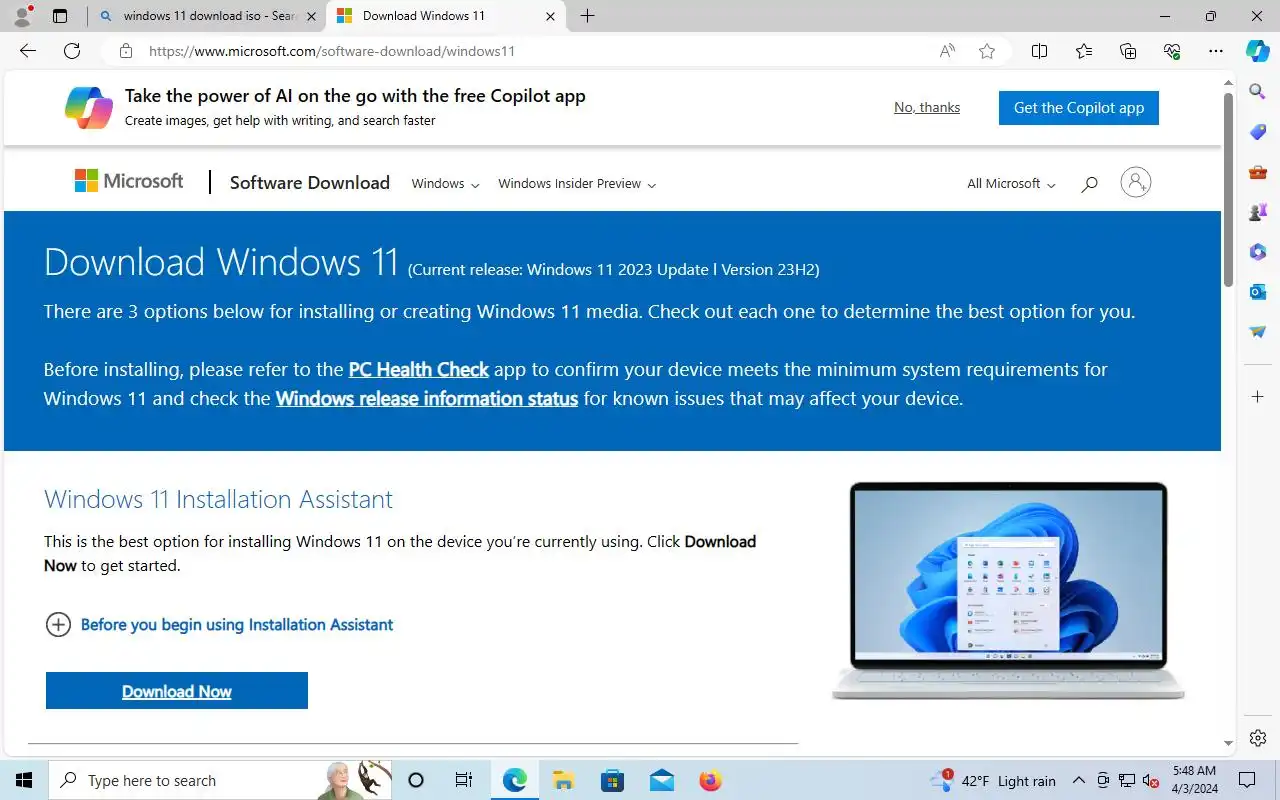1280x800 pixels.
Task: Open sidebar Shopping tag icon
Action: (1258, 132)
